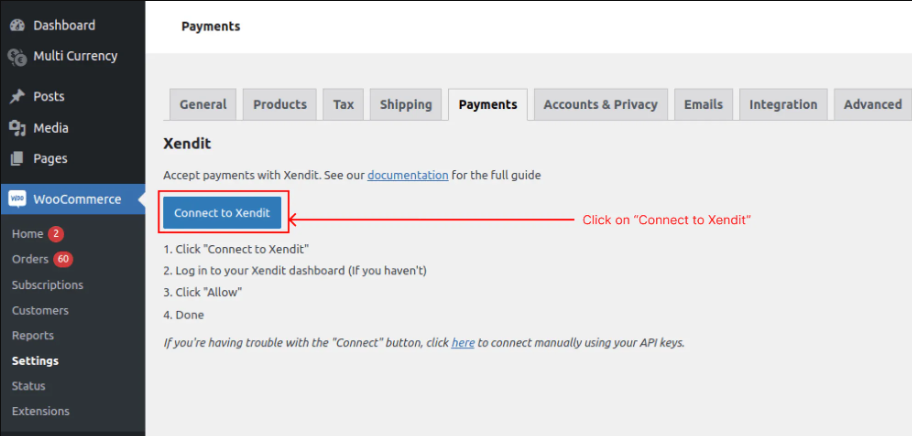This screenshot has width=912, height=436.
Task: Switch to the Advanced tab
Action: pos(872,105)
